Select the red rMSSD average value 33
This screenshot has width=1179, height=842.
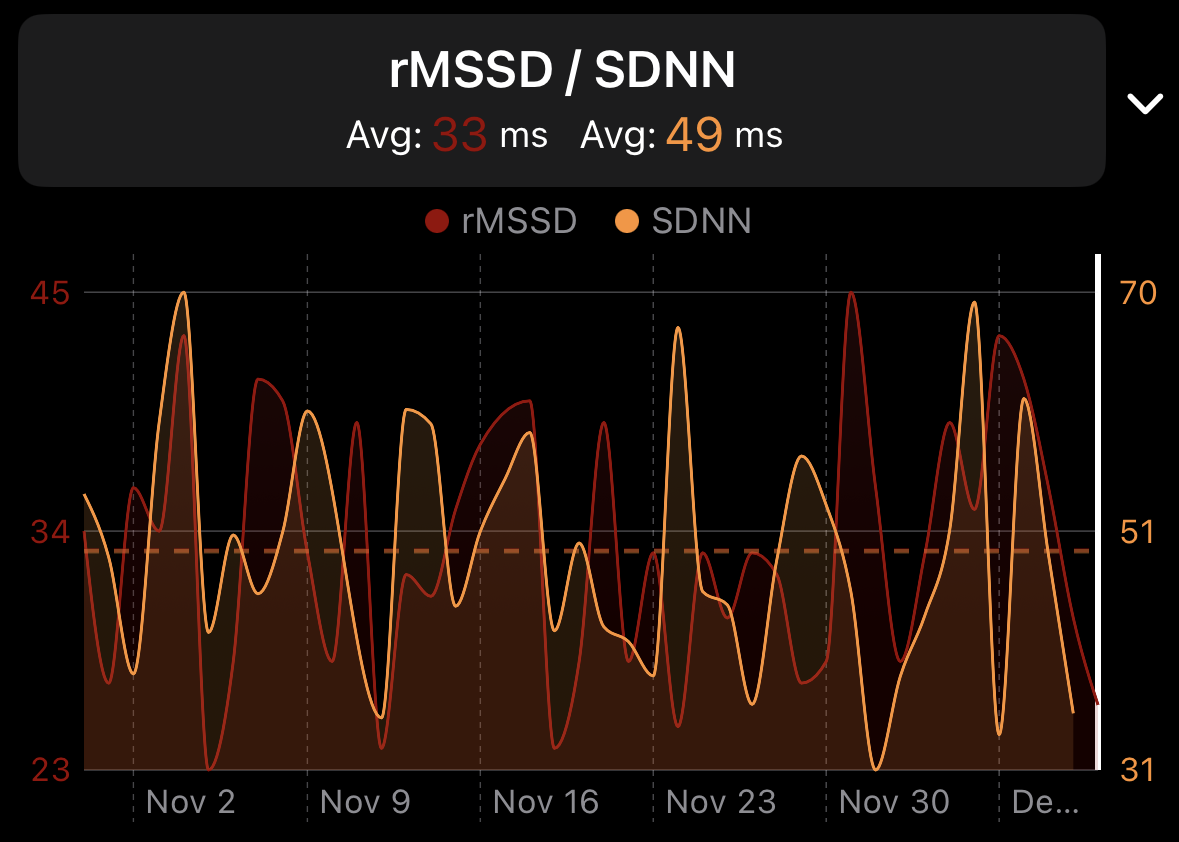point(459,135)
